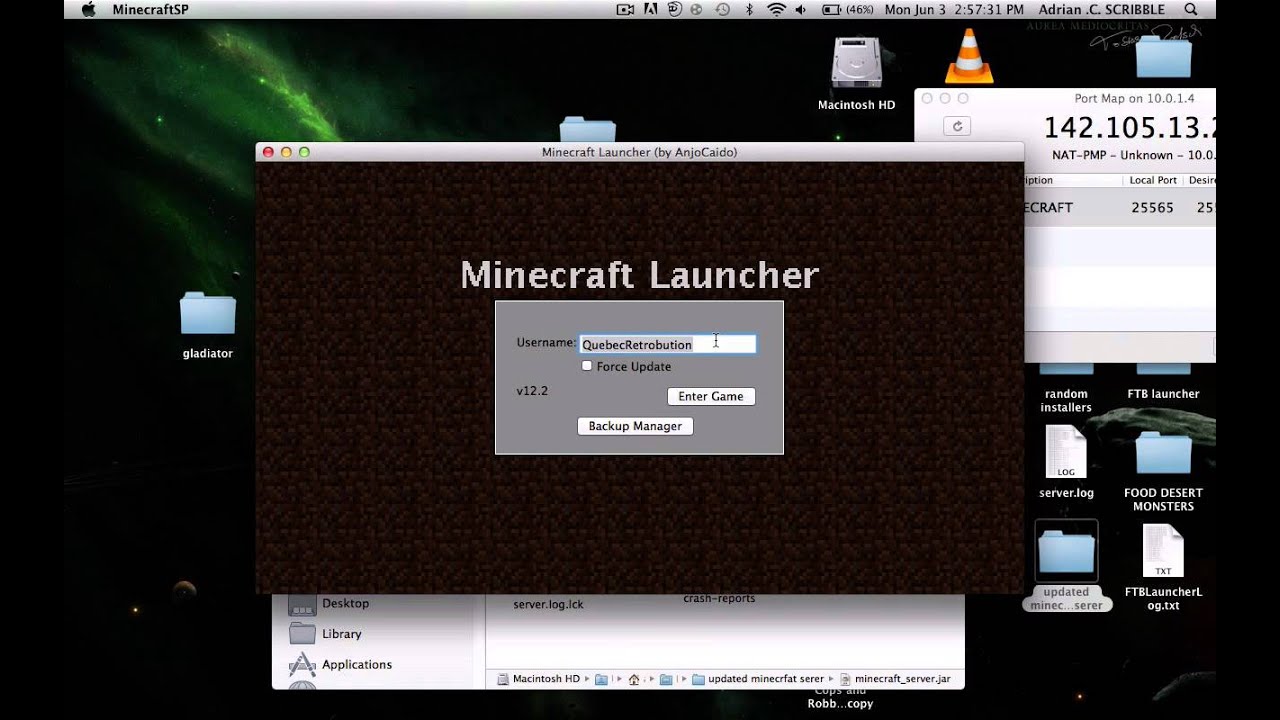Open Library in Finder sidebar
The width and height of the screenshot is (1280, 720).
(x=341, y=634)
